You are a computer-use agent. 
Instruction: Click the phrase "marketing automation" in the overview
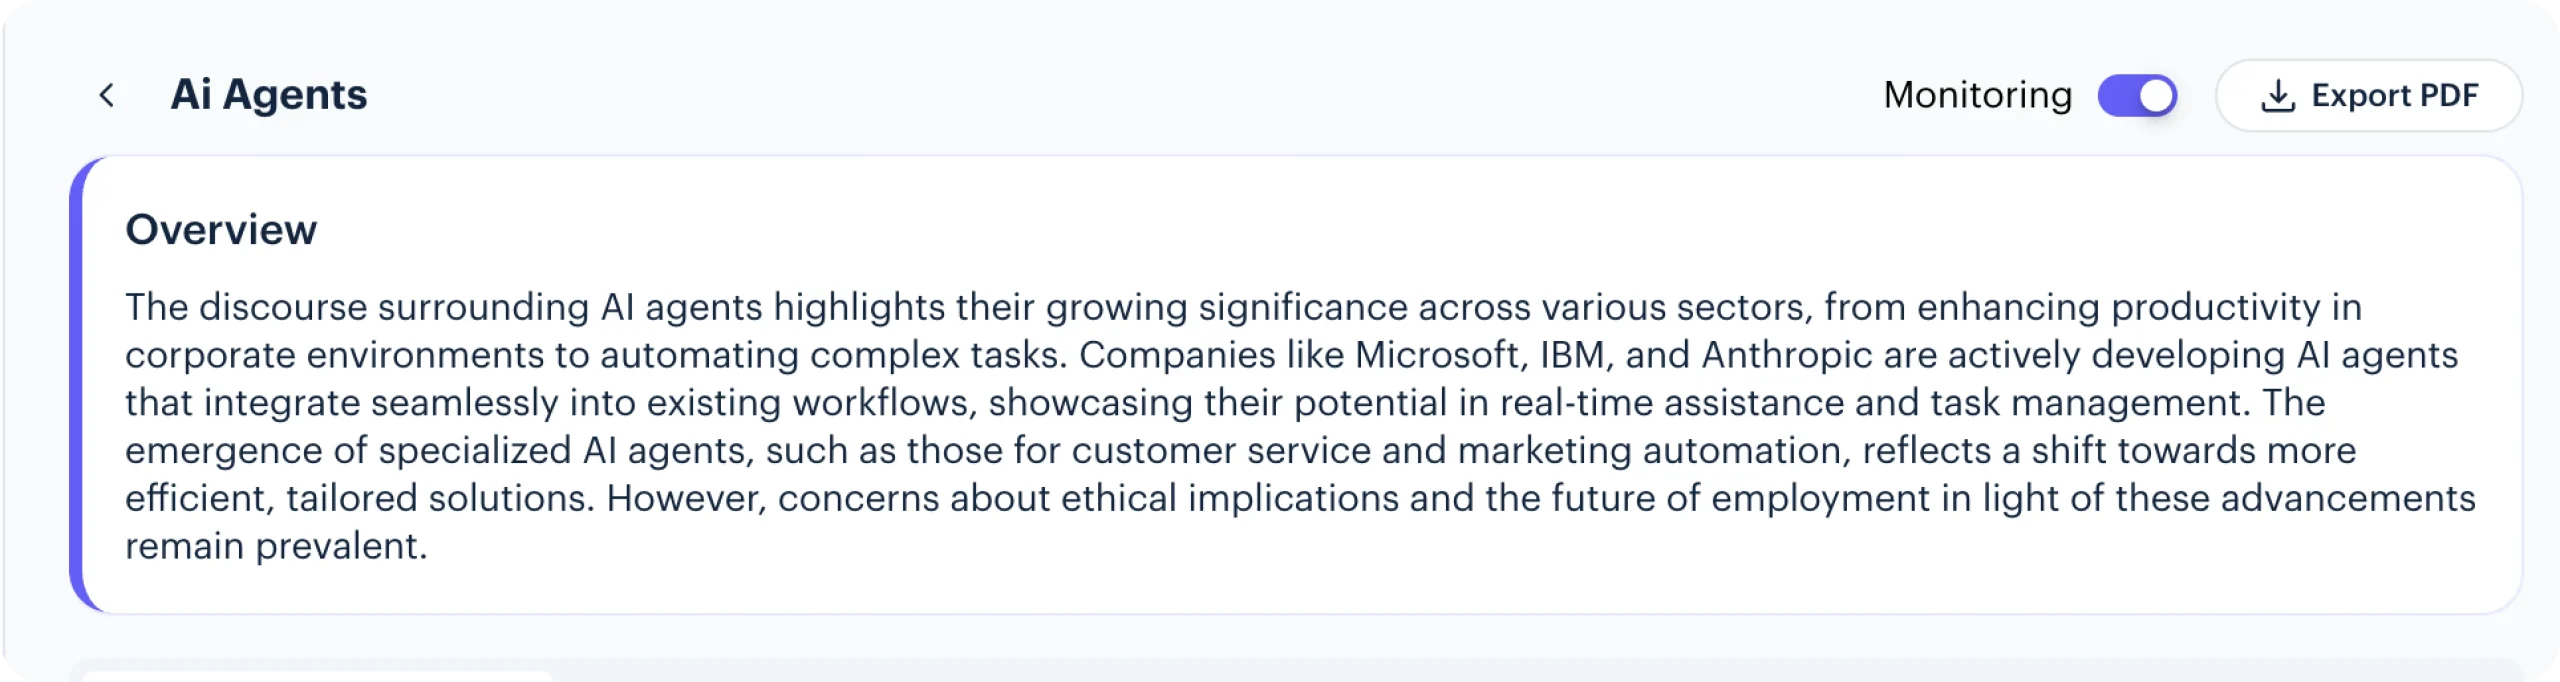pos(1649,451)
